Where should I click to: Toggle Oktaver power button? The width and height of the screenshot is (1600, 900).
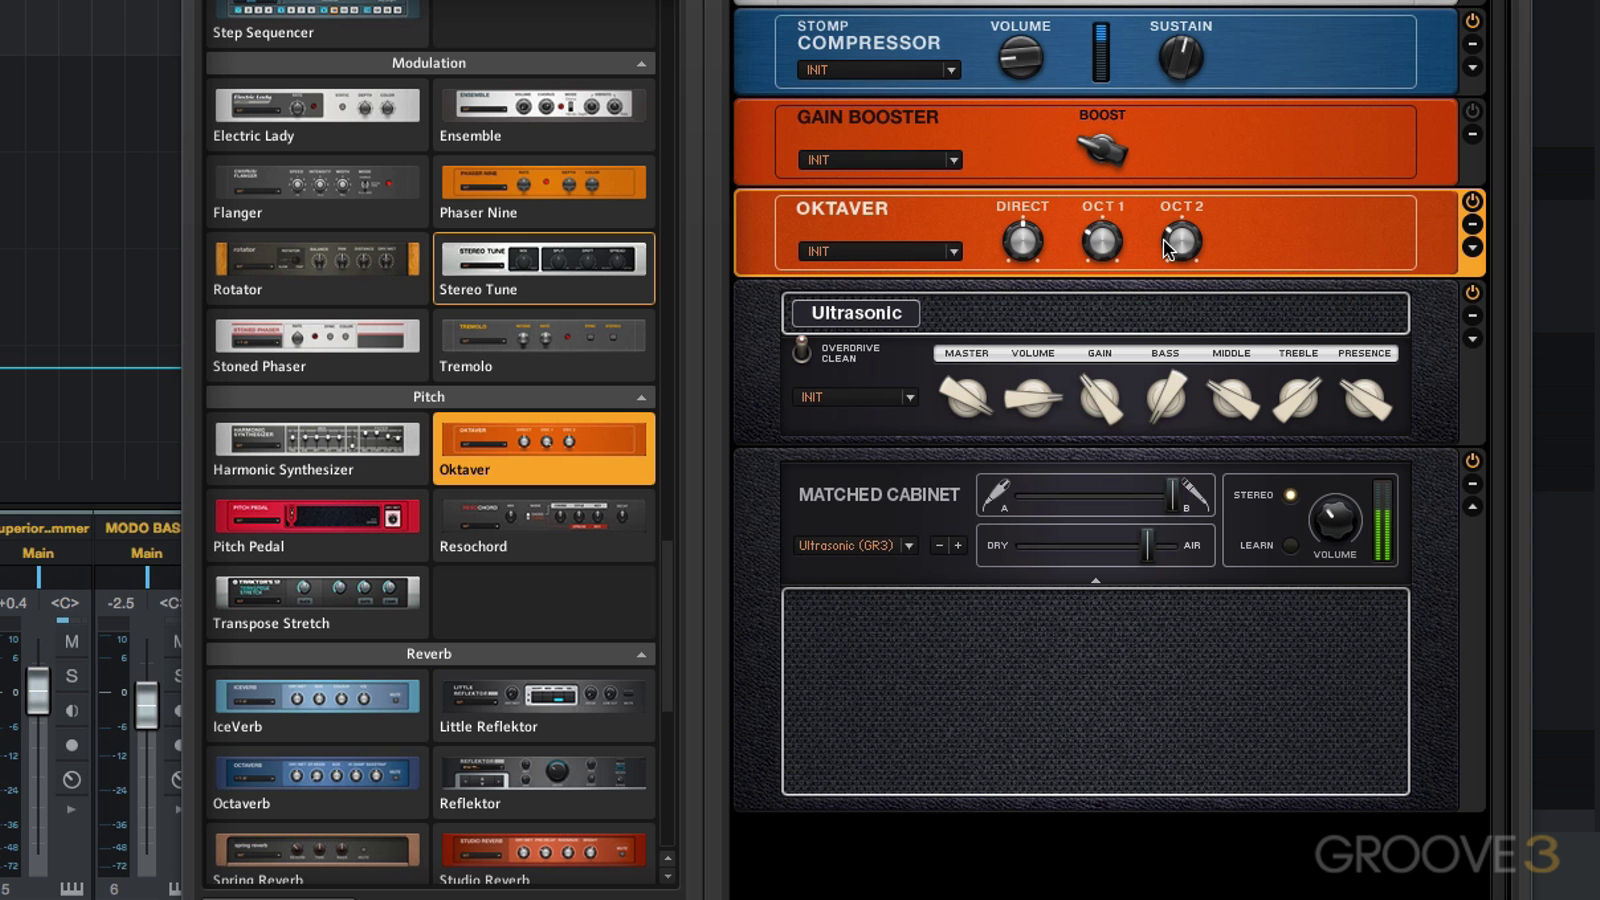click(x=1472, y=201)
